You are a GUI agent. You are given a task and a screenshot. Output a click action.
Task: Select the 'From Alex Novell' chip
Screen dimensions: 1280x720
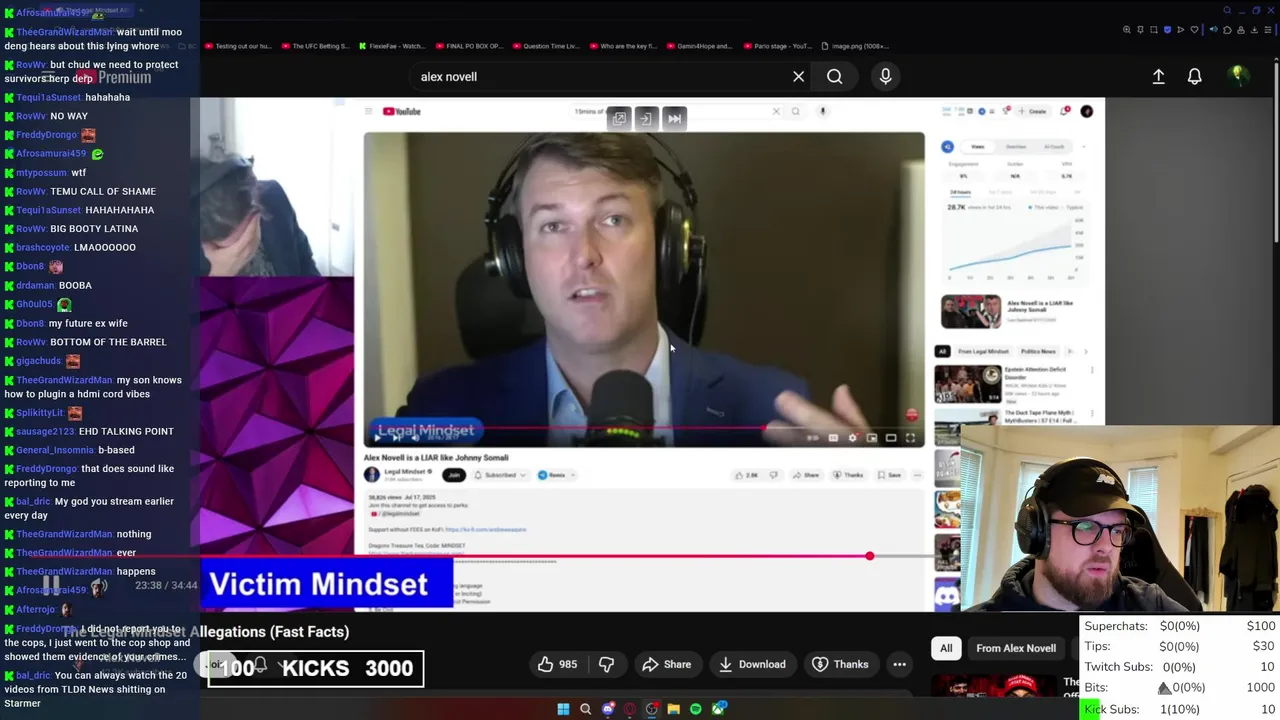click(x=1016, y=648)
